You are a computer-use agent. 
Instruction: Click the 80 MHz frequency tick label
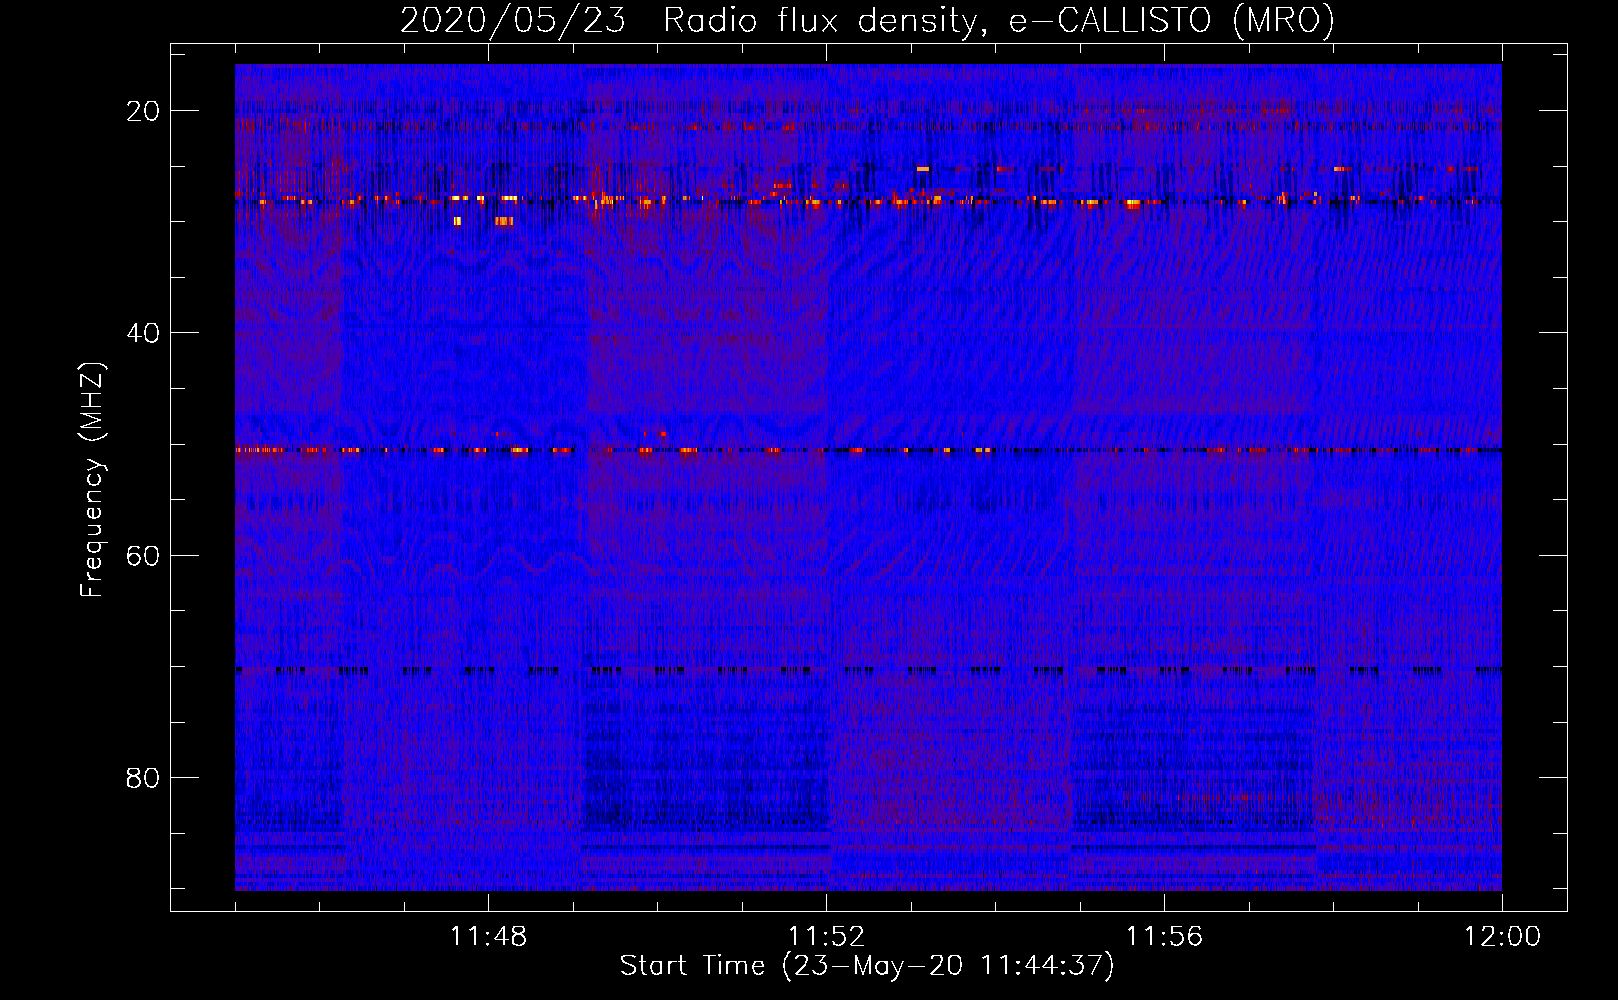click(144, 777)
